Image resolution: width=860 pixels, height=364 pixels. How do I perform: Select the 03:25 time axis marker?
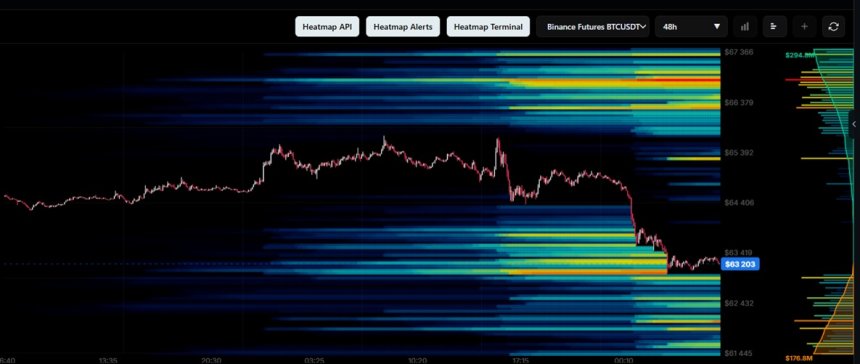click(x=314, y=361)
